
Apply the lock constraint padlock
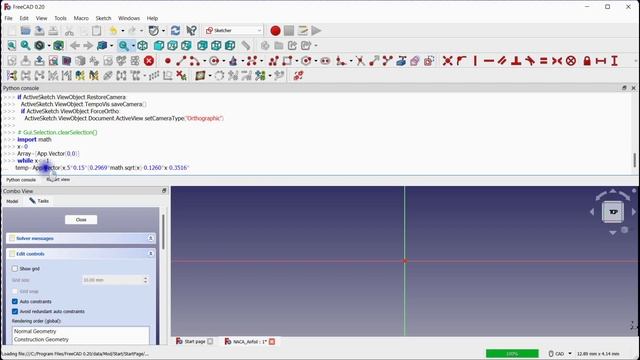click(x=587, y=61)
